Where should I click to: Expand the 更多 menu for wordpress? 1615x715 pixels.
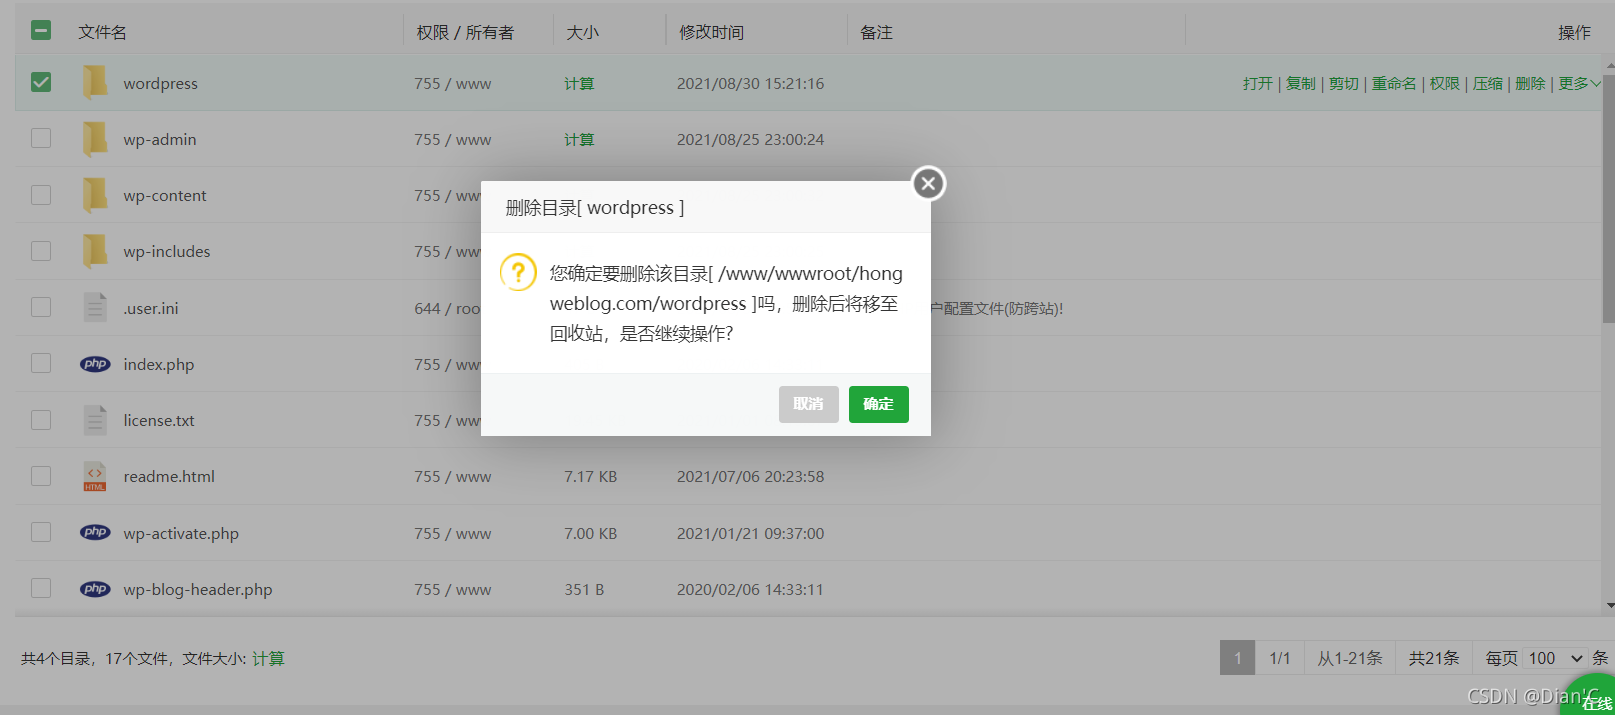(x=1580, y=83)
